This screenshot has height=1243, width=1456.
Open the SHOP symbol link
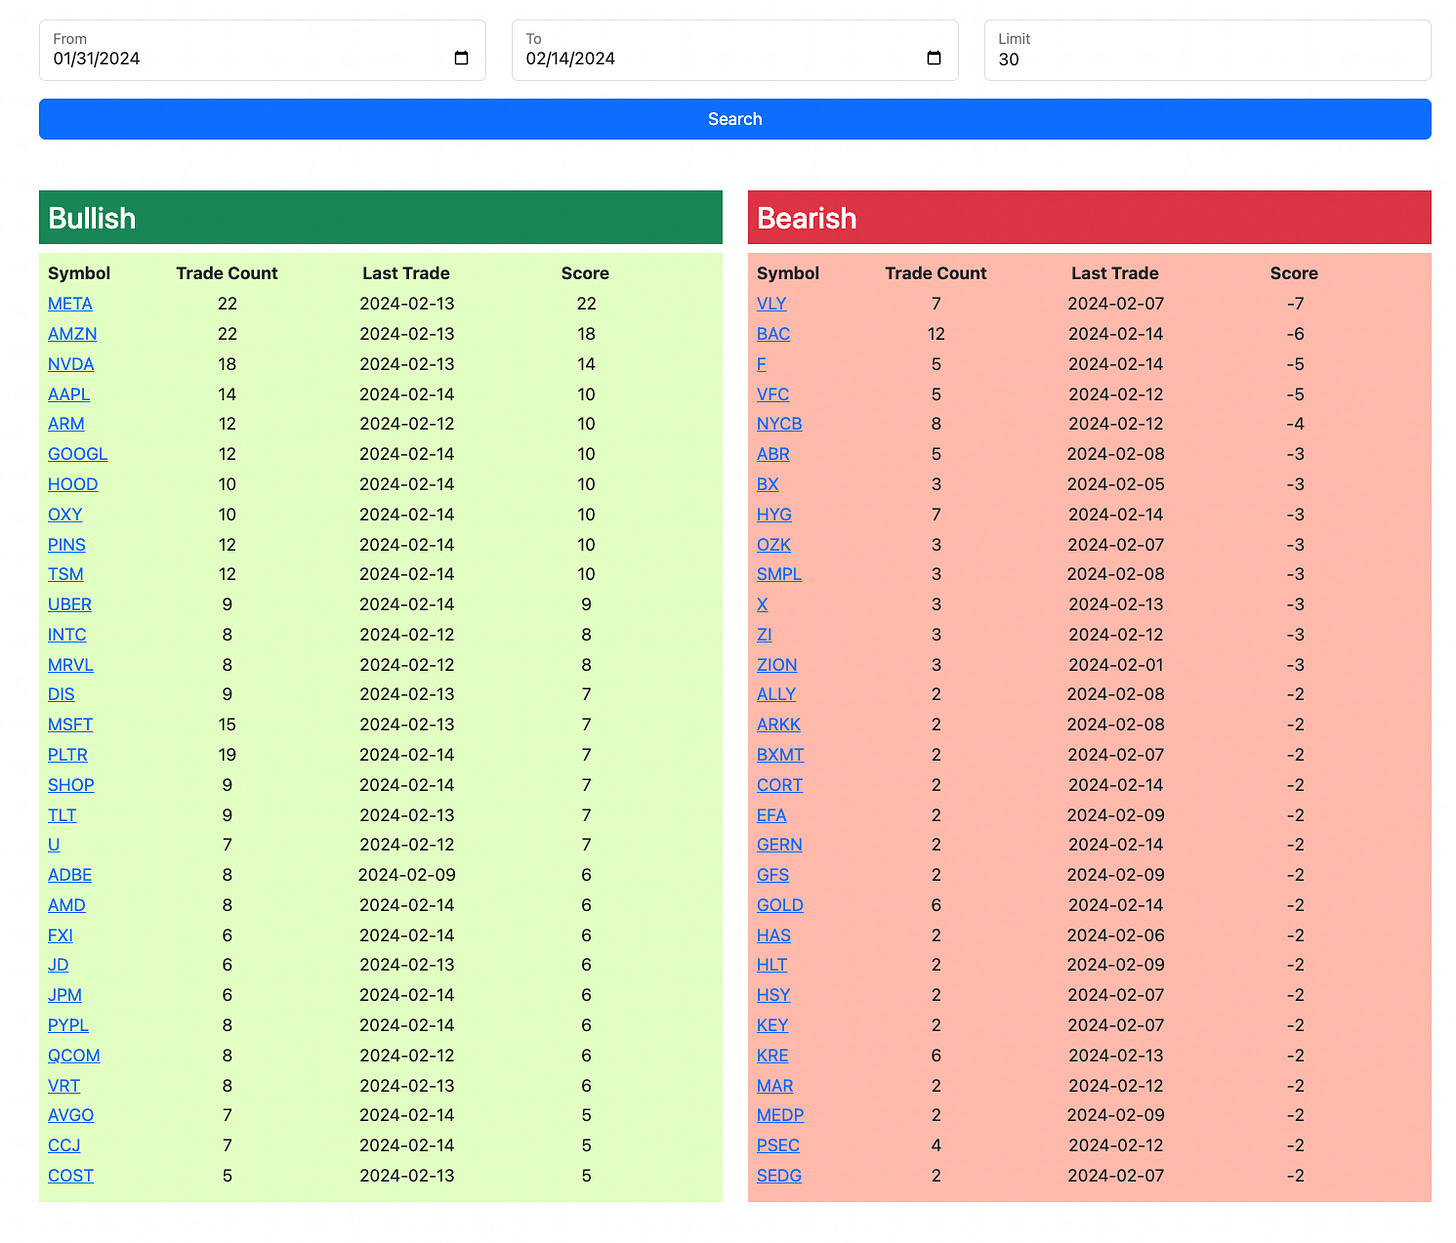(x=71, y=785)
